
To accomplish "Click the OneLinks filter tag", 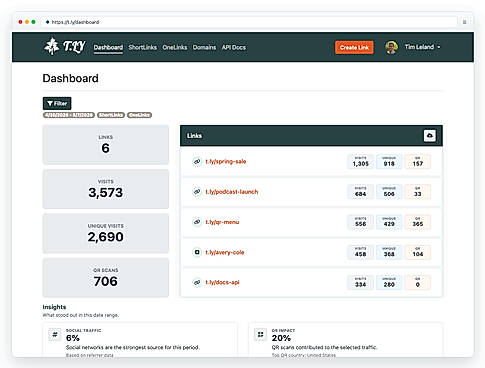I will 139,115.
